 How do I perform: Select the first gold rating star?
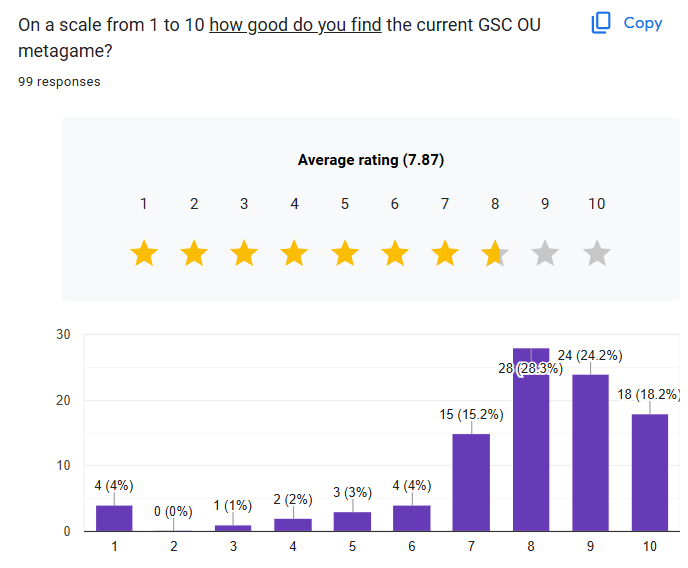[x=144, y=253]
